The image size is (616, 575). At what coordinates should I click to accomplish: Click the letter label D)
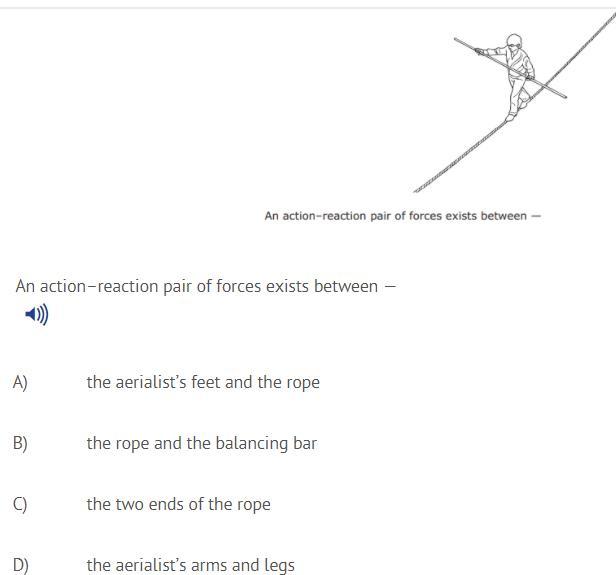(20, 566)
